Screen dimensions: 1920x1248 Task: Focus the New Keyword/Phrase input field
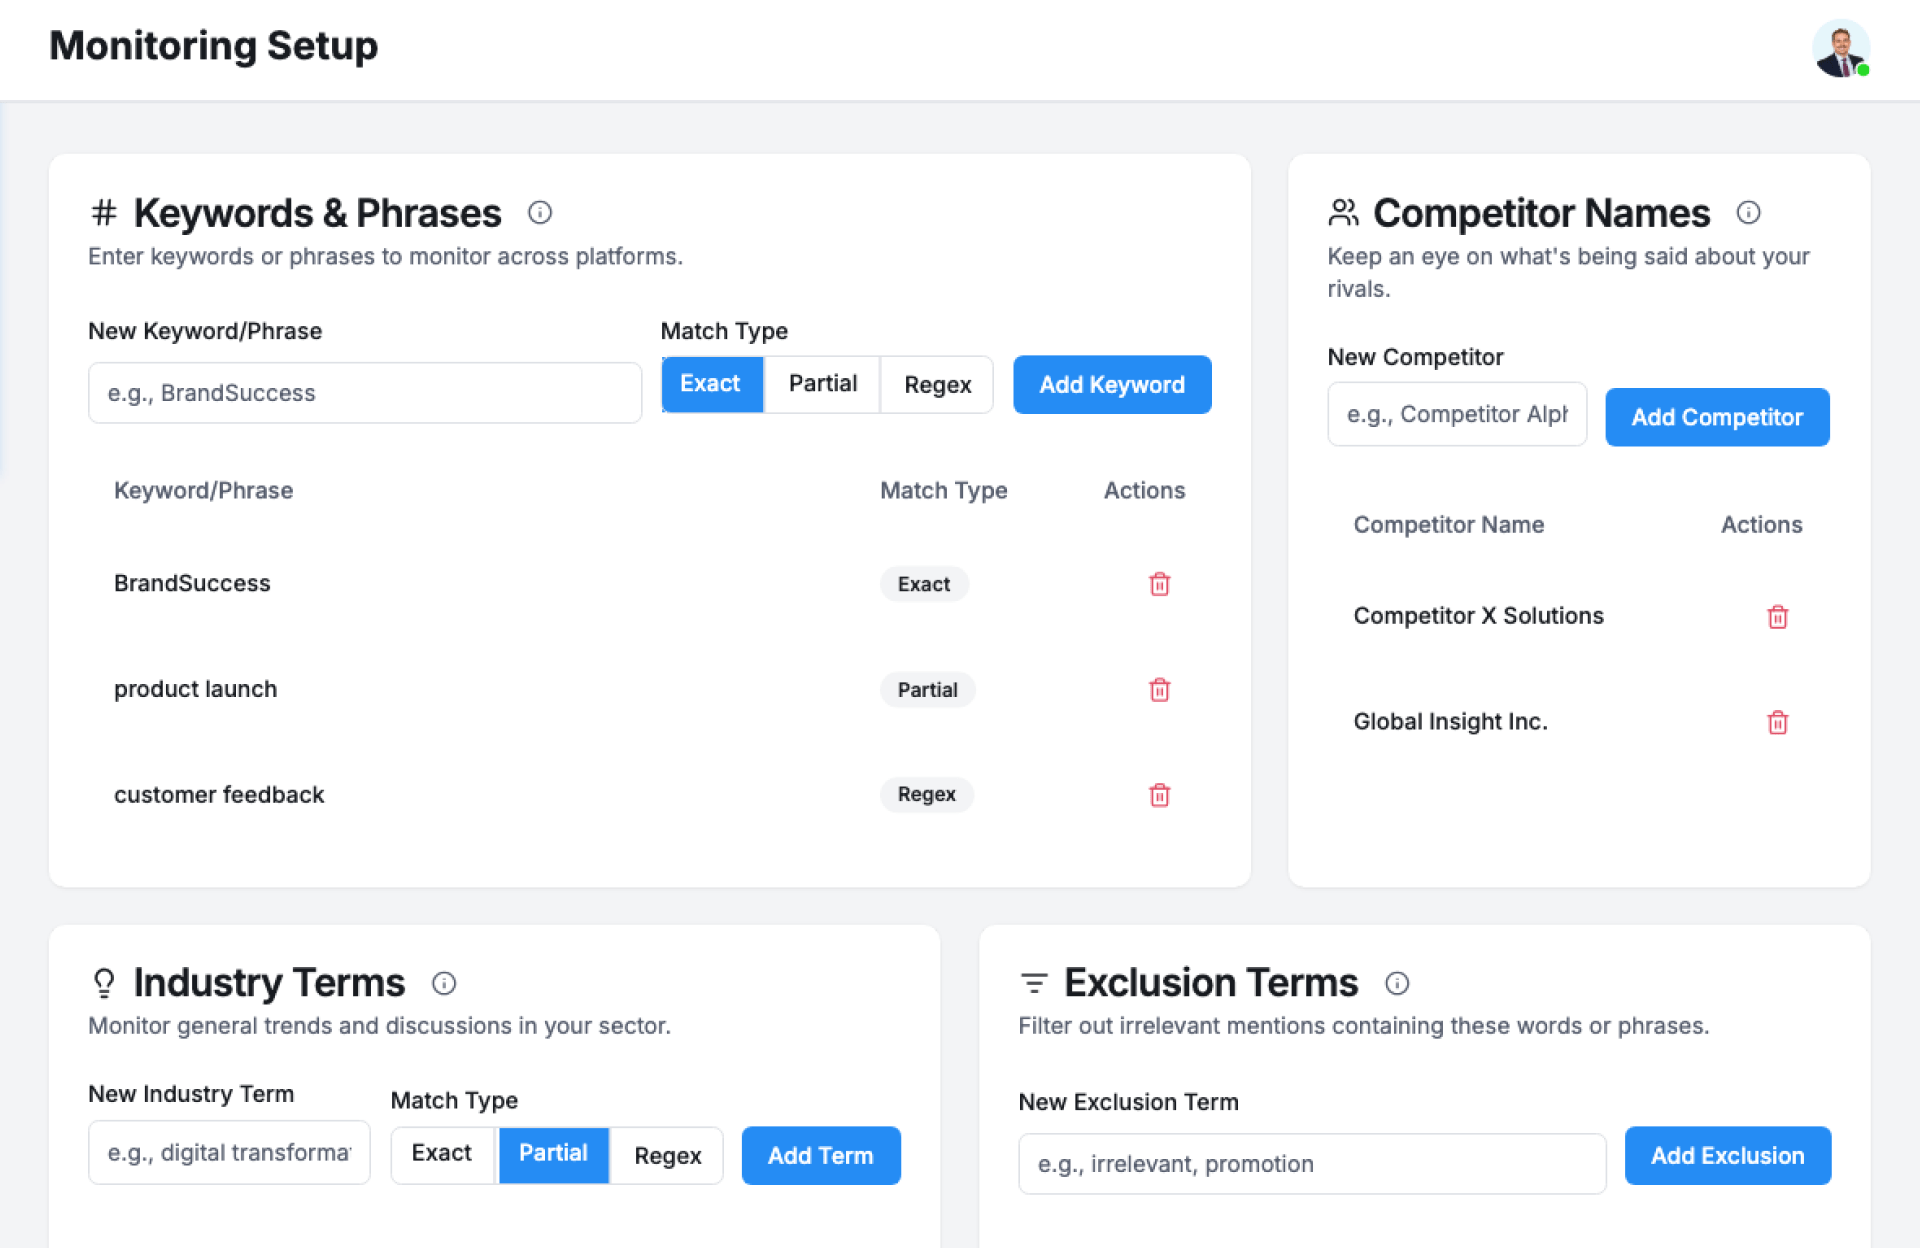(x=365, y=393)
